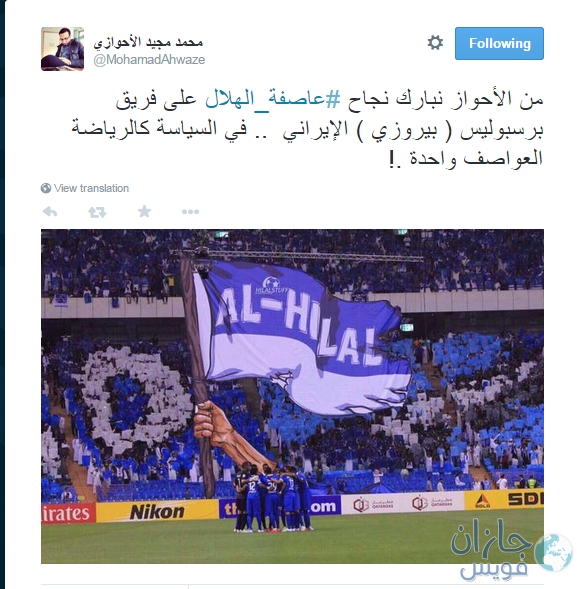Click the globe icon beside View translation
The height and width of the screenshot is (589, 577).
(x=46, y=188)
